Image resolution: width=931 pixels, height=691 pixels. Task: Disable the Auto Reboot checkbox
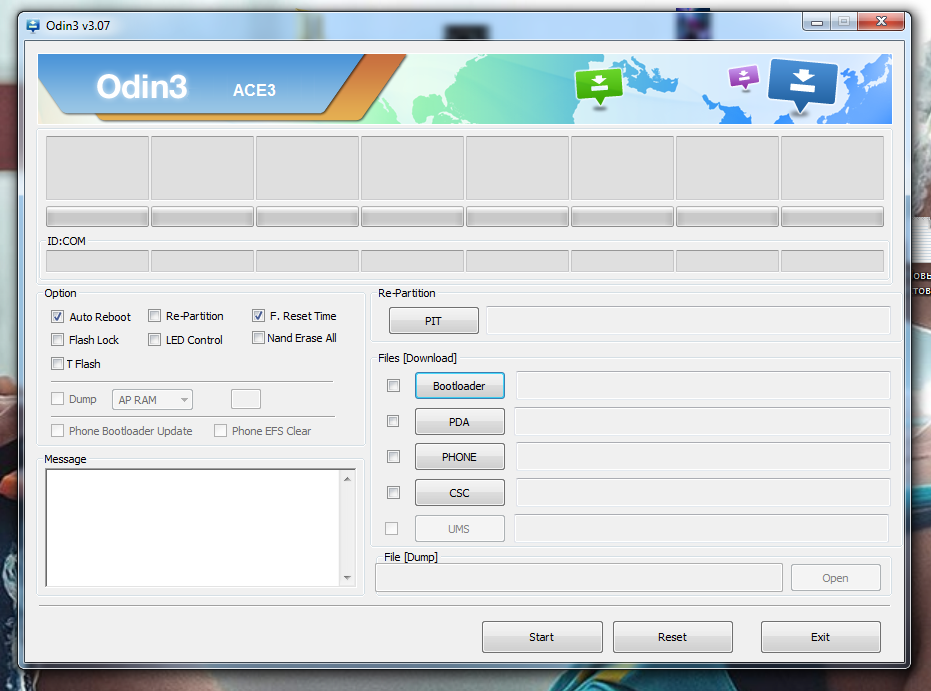(x=58, y=316)
